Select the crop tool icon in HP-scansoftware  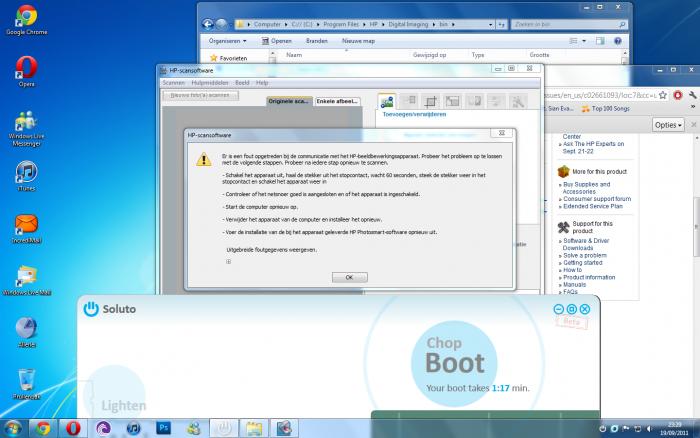[x=430, y=102]
